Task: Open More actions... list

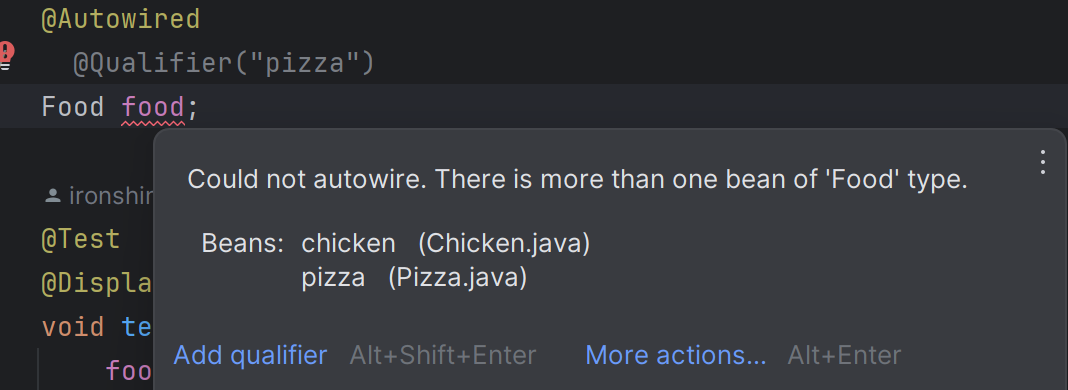Action: coord(676,355)
